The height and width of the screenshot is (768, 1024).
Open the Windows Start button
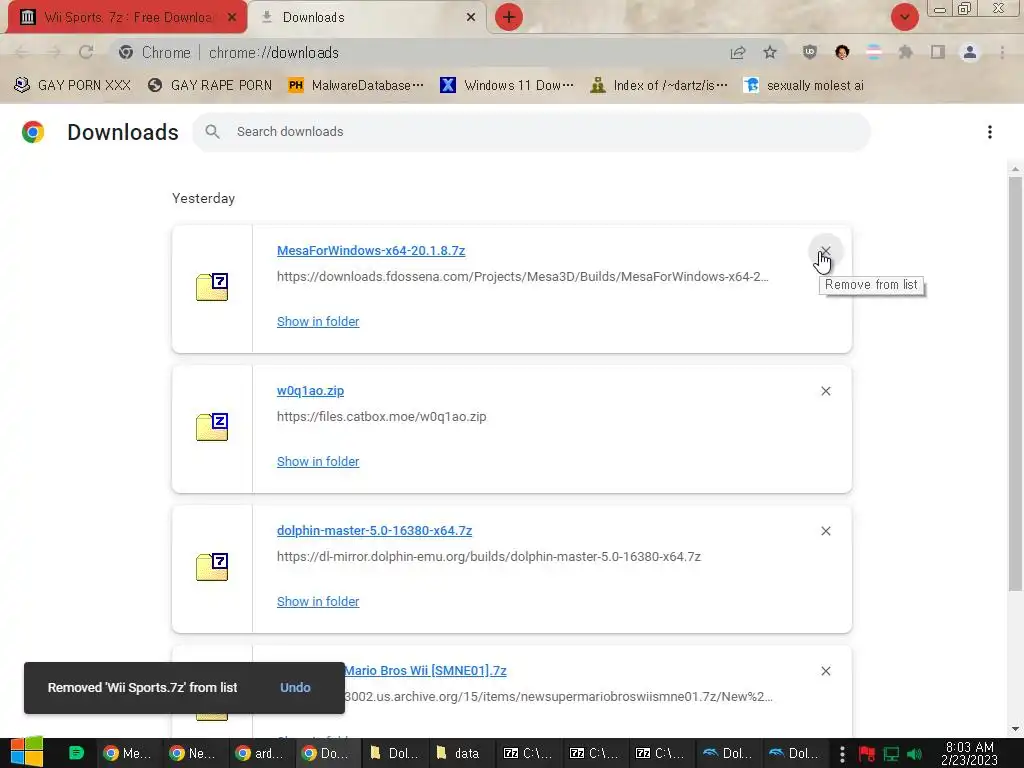click(x=26, y=752)
